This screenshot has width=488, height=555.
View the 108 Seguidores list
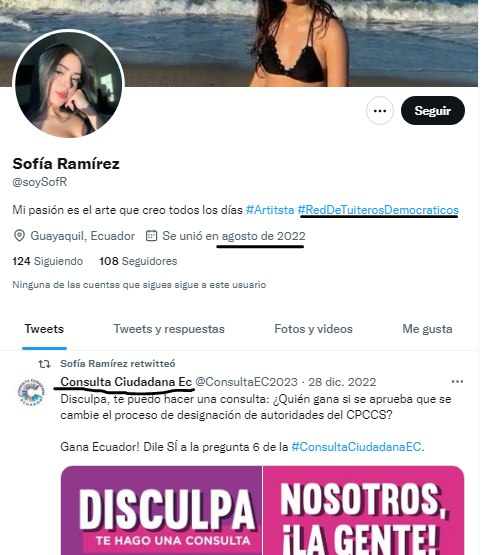pos(138,261)
